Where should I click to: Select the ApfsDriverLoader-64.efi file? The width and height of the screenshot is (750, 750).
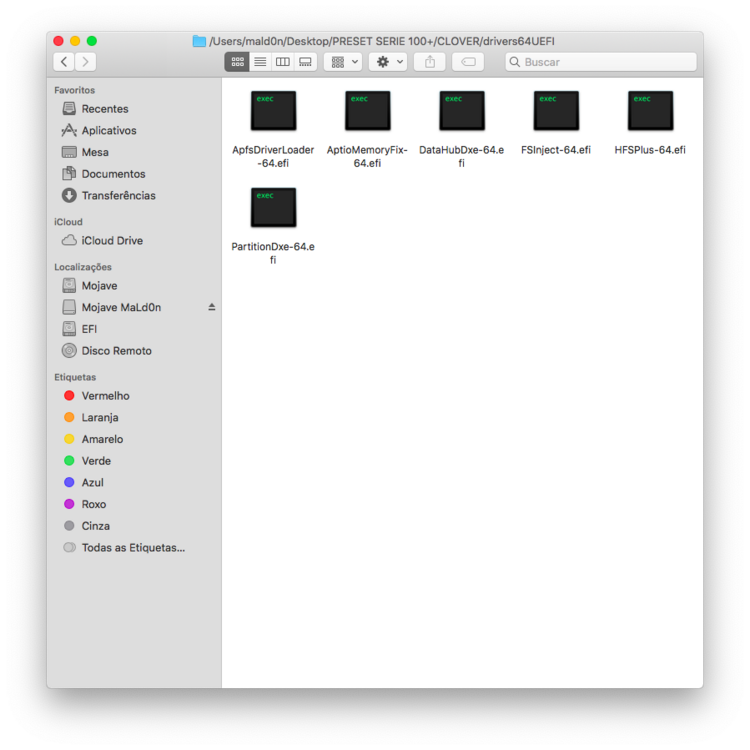[273, 111]
